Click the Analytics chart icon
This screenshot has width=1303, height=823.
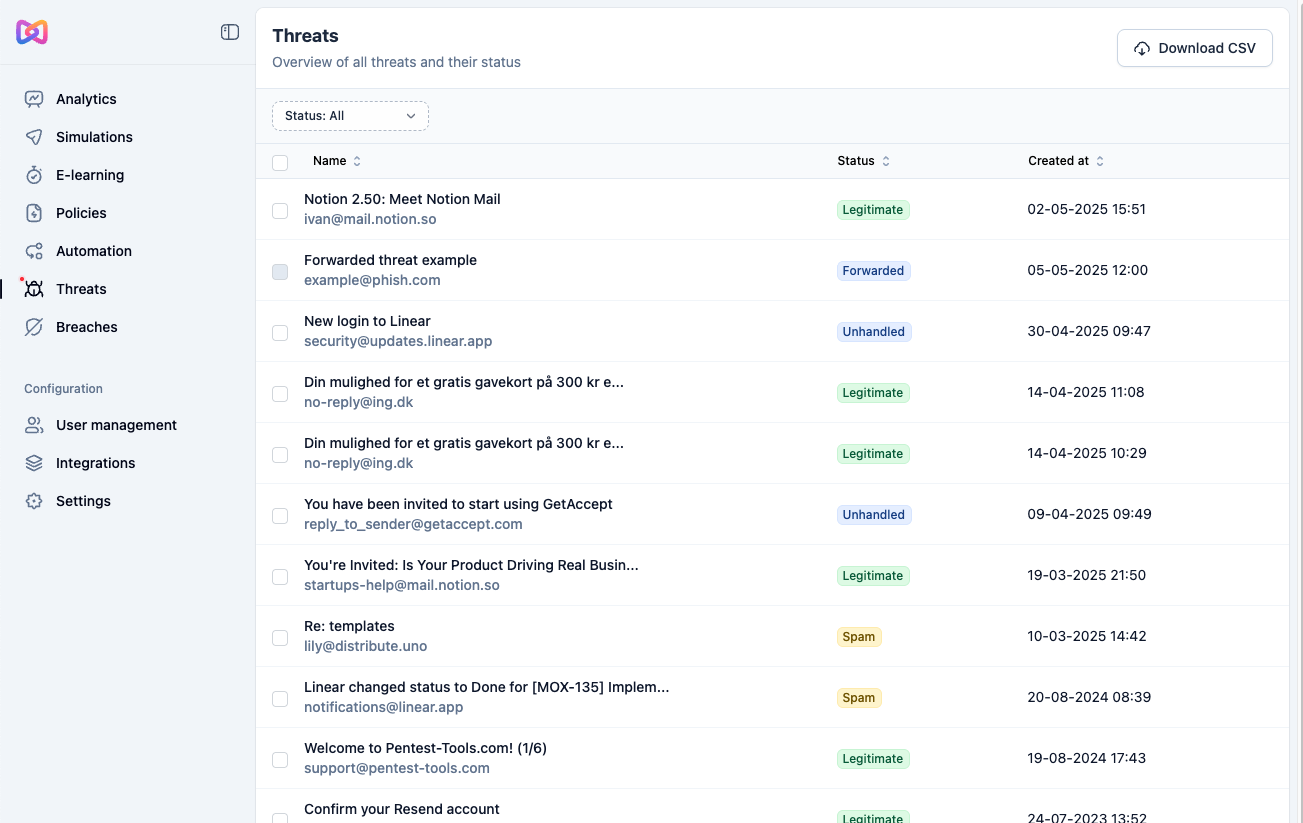[x=34, y=99]
